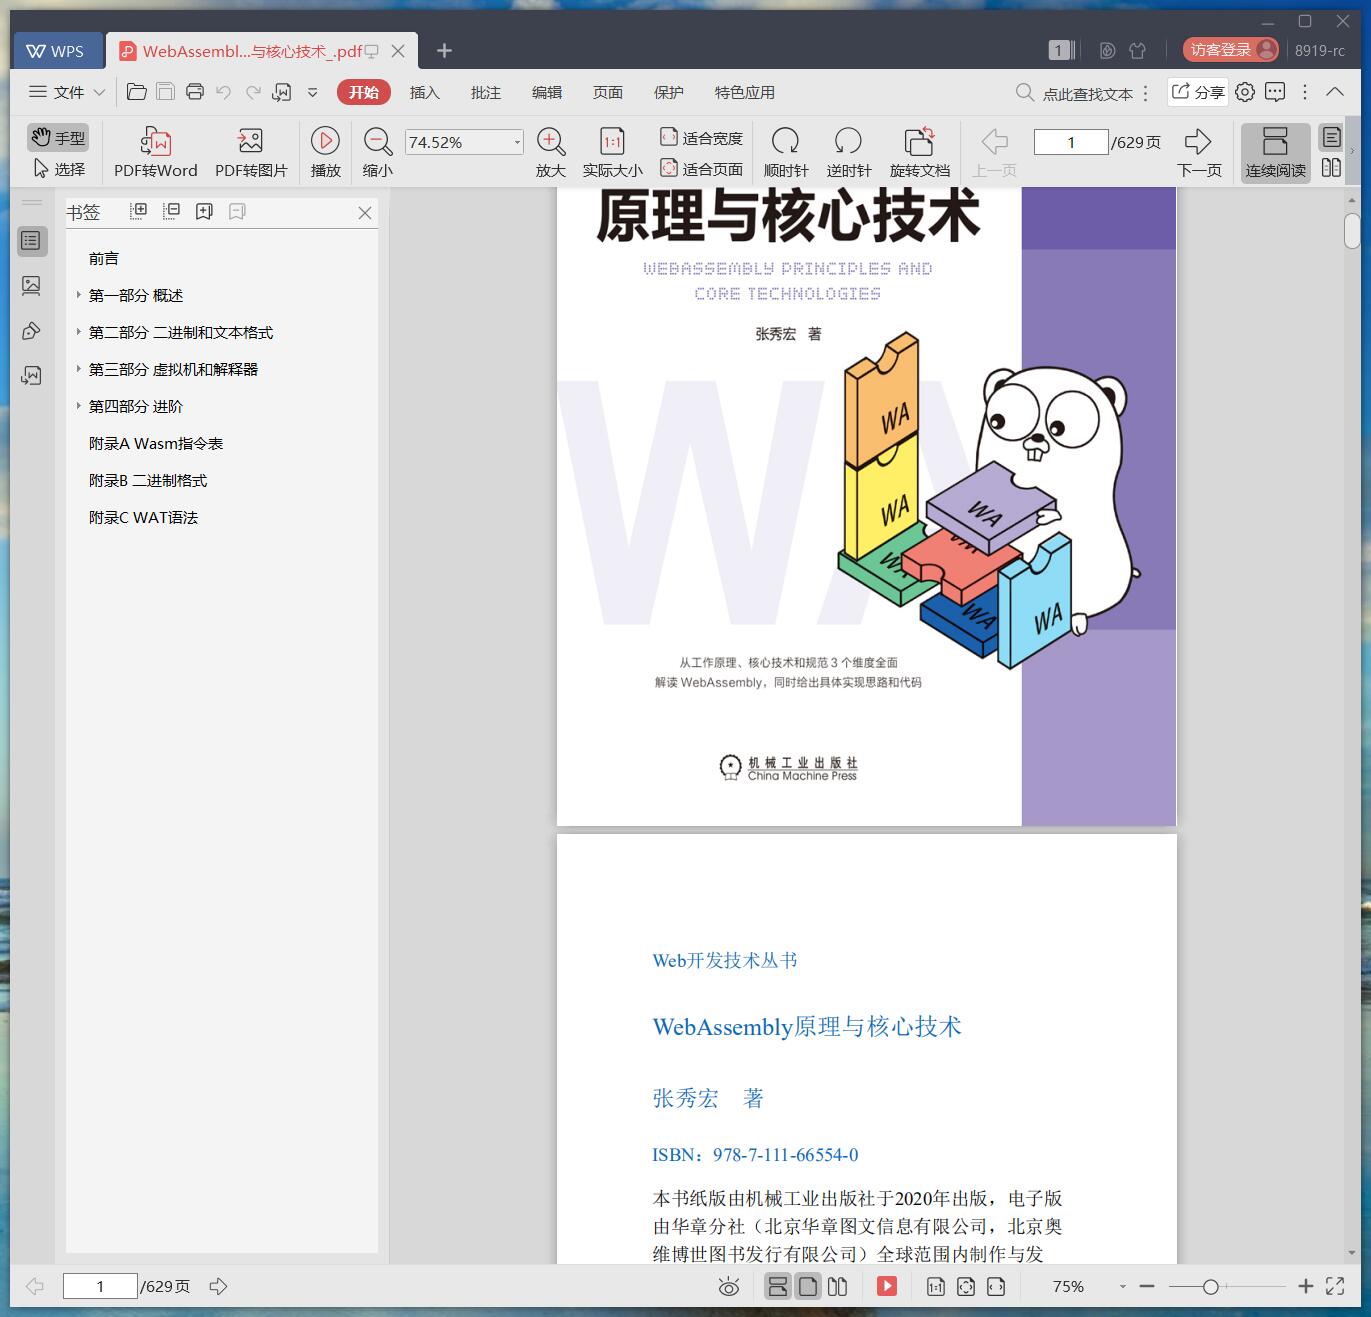The width and height of the screenshot is (1371, 1317).
Task: Show bookmarks panel in sidebar
Action: pyautogui.click(x=31, y=241)
